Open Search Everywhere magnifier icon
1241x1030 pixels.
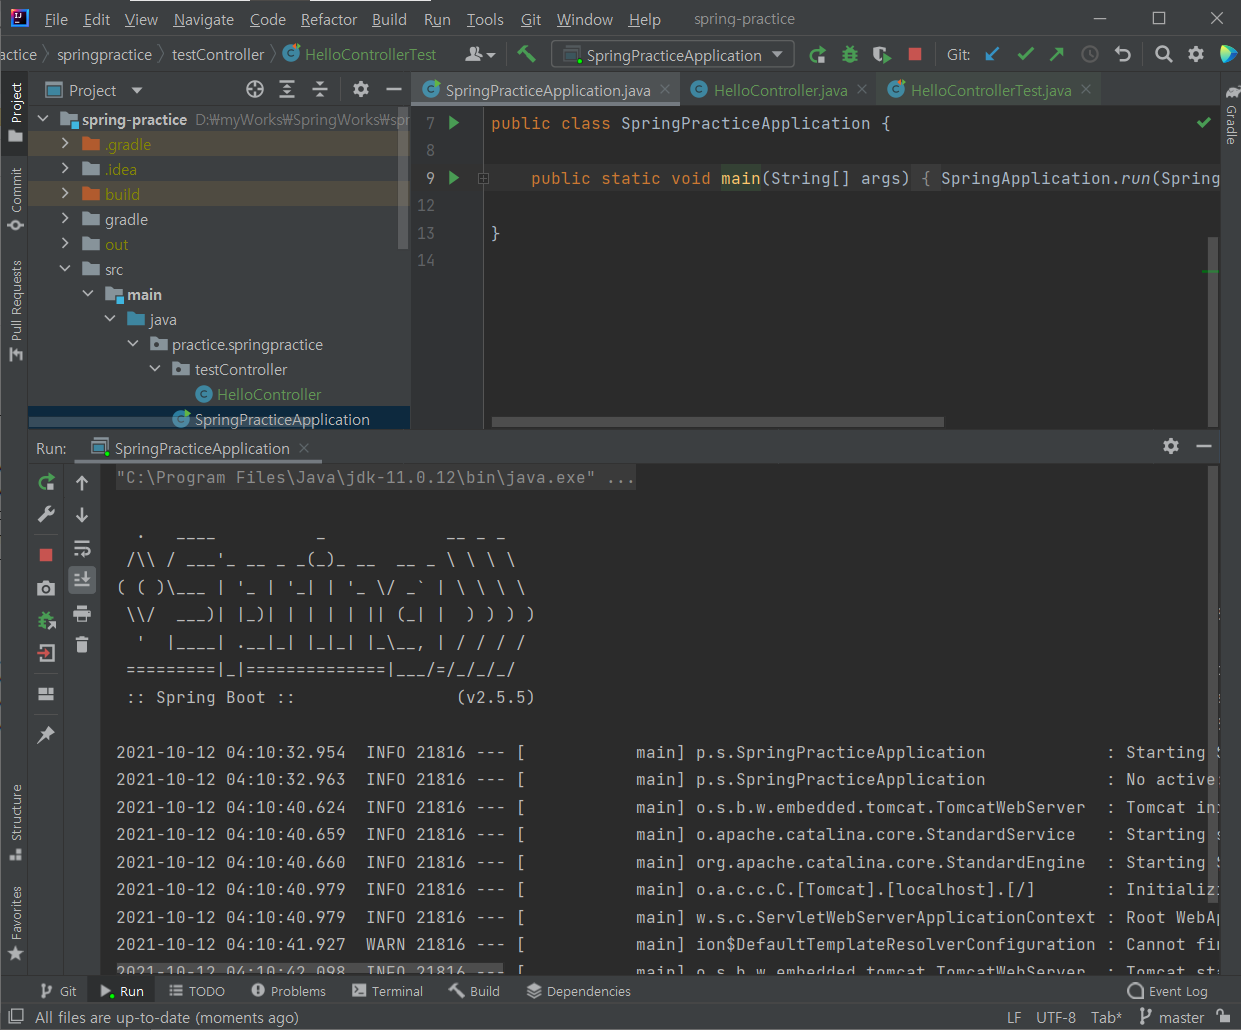click(1164, 54)
